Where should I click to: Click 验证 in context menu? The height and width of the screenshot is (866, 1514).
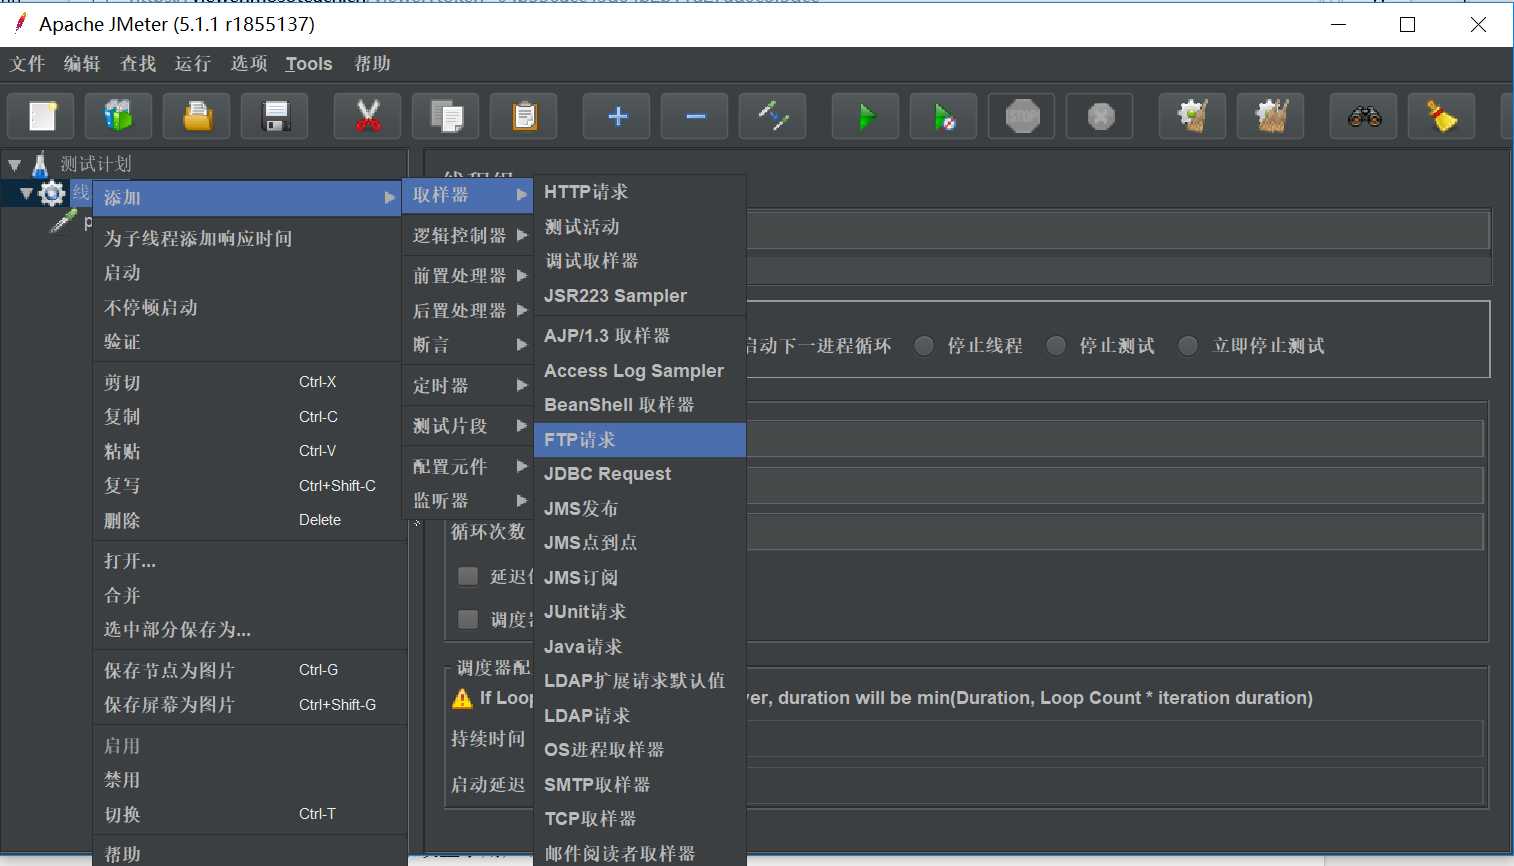pos(249,342)
